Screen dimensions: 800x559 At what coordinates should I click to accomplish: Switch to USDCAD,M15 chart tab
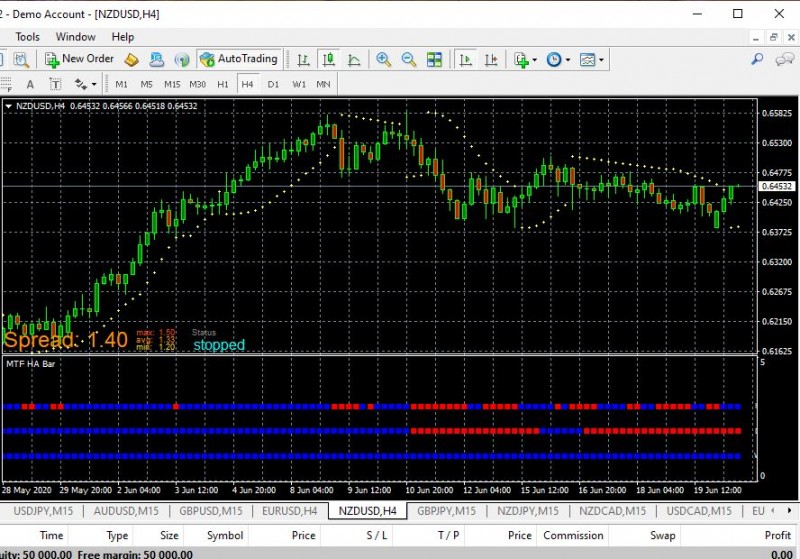pos(699,511)
